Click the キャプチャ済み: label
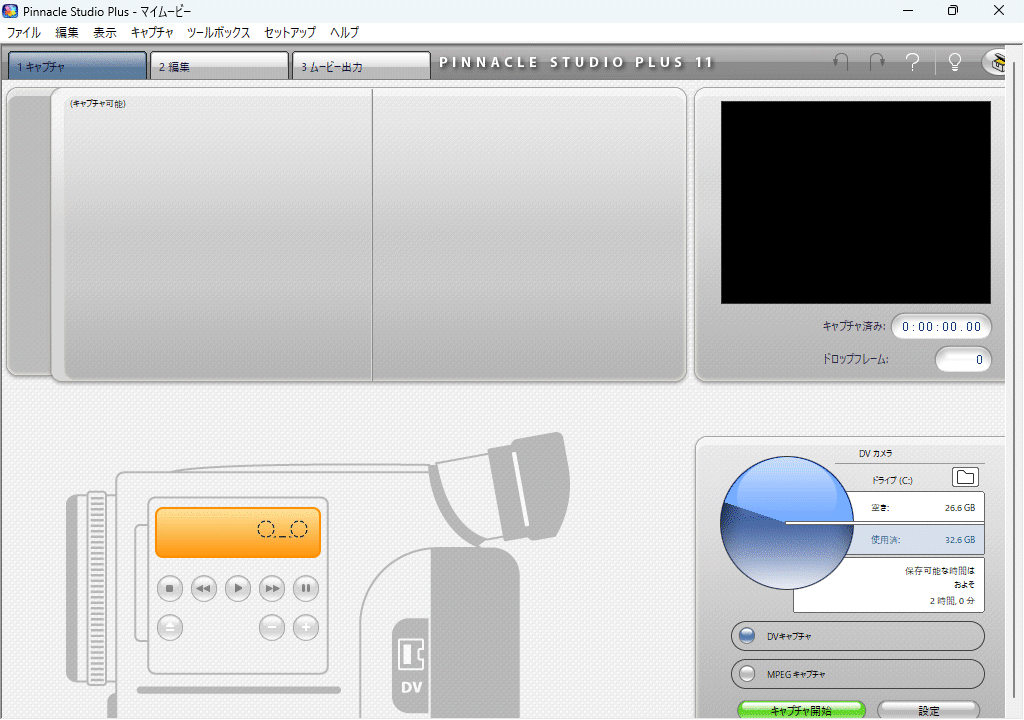Viewport: 1024px width, 720px height. pos(854,326)
